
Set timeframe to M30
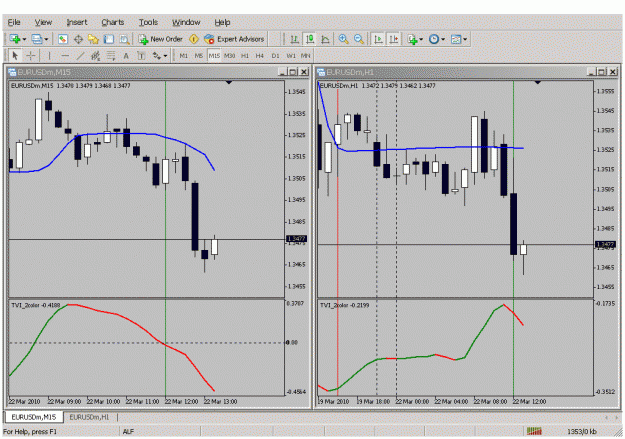tap(230, 56)
